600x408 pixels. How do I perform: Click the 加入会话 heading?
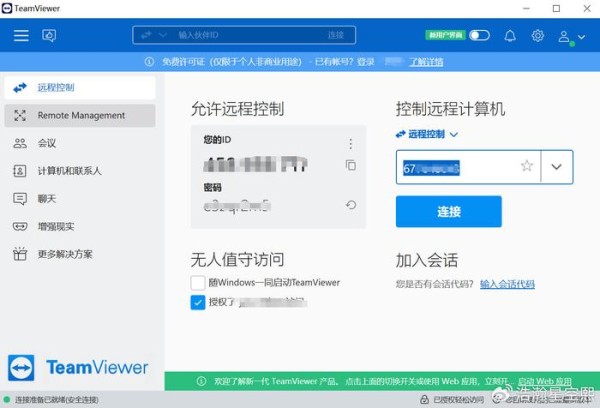[427, 261]
